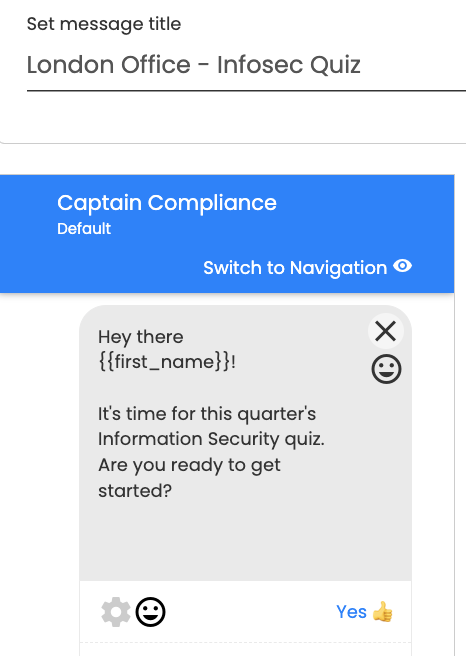
Task: Select the Yes quick reply button
Action: tap(364, 612)
